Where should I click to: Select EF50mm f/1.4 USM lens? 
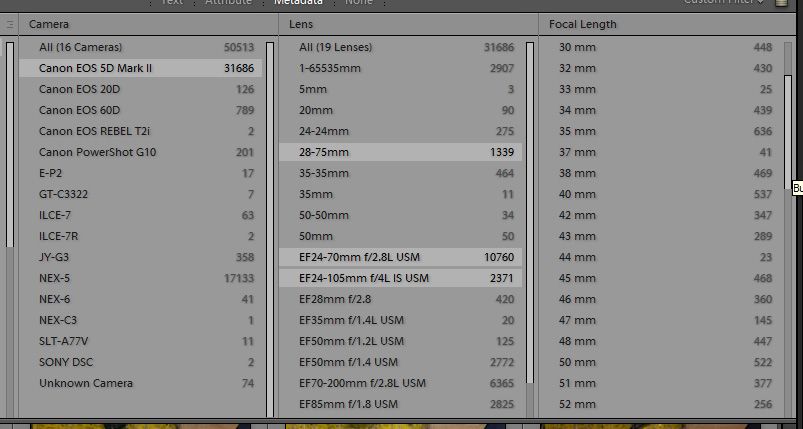coord(400,362)
